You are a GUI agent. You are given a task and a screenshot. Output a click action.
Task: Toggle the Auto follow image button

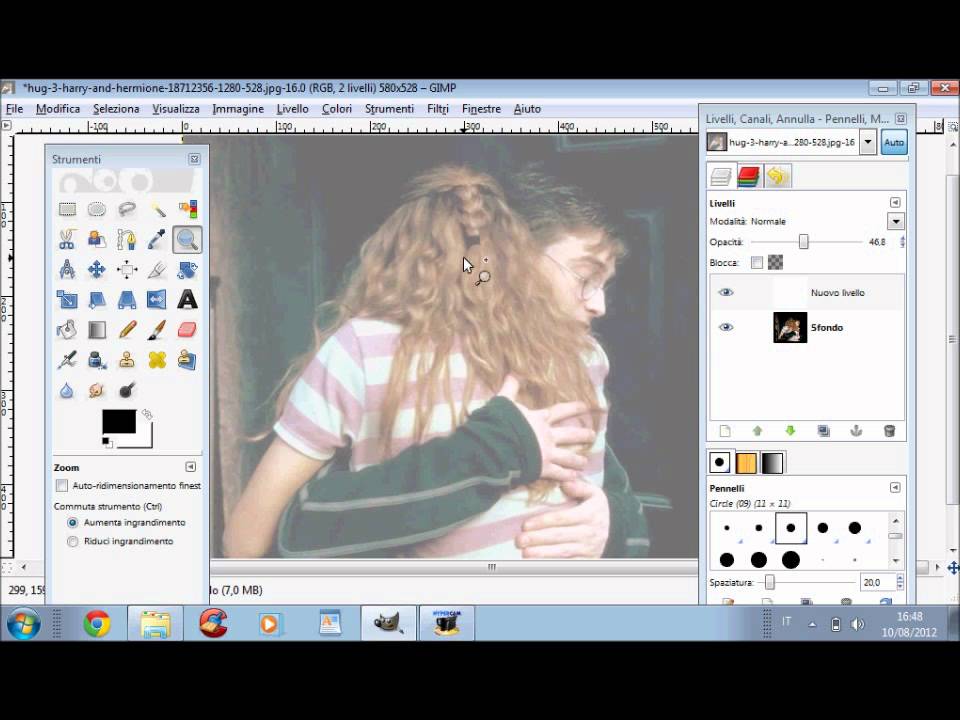[x=894, y=143]
